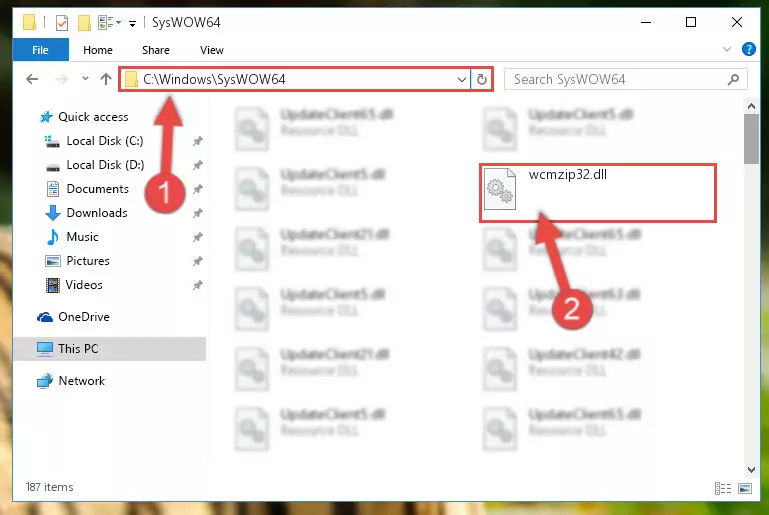Expand the ribbon with the chevron
The image size is (769, 515).
(x=727, y=49)
